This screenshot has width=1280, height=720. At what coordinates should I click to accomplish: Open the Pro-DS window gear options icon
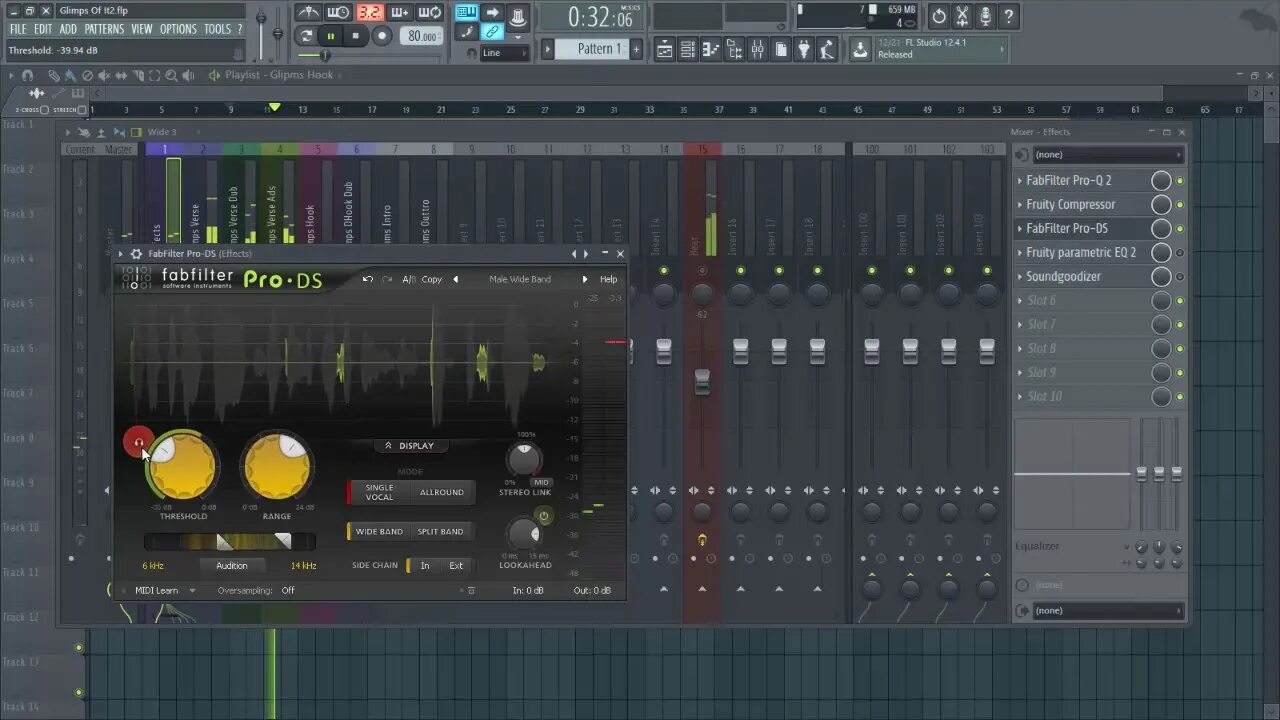tap(136, 254)
